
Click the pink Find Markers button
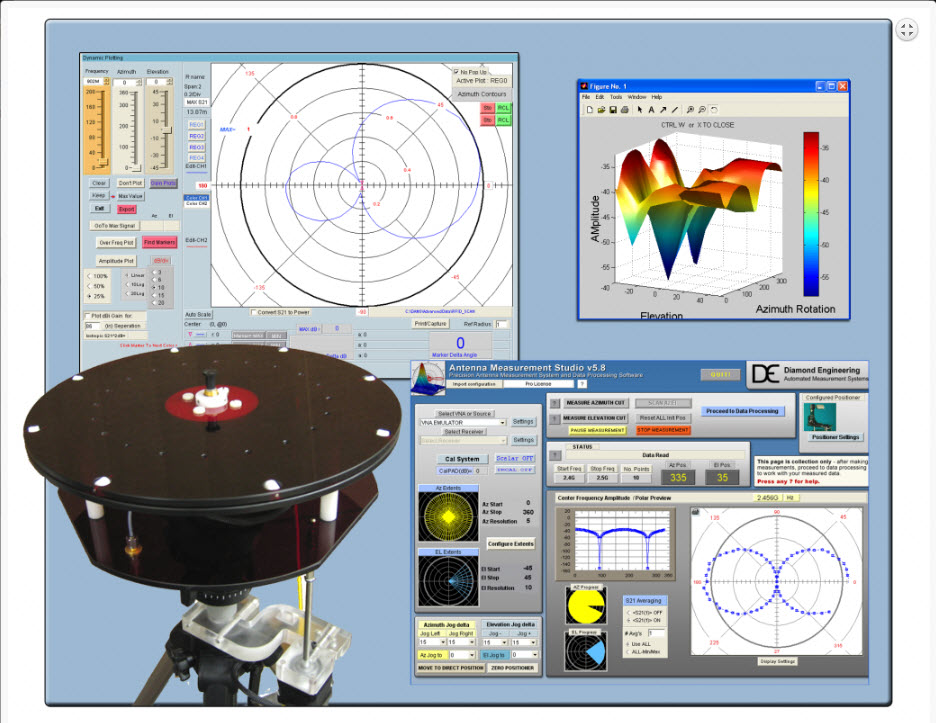(x=159, y=242)
